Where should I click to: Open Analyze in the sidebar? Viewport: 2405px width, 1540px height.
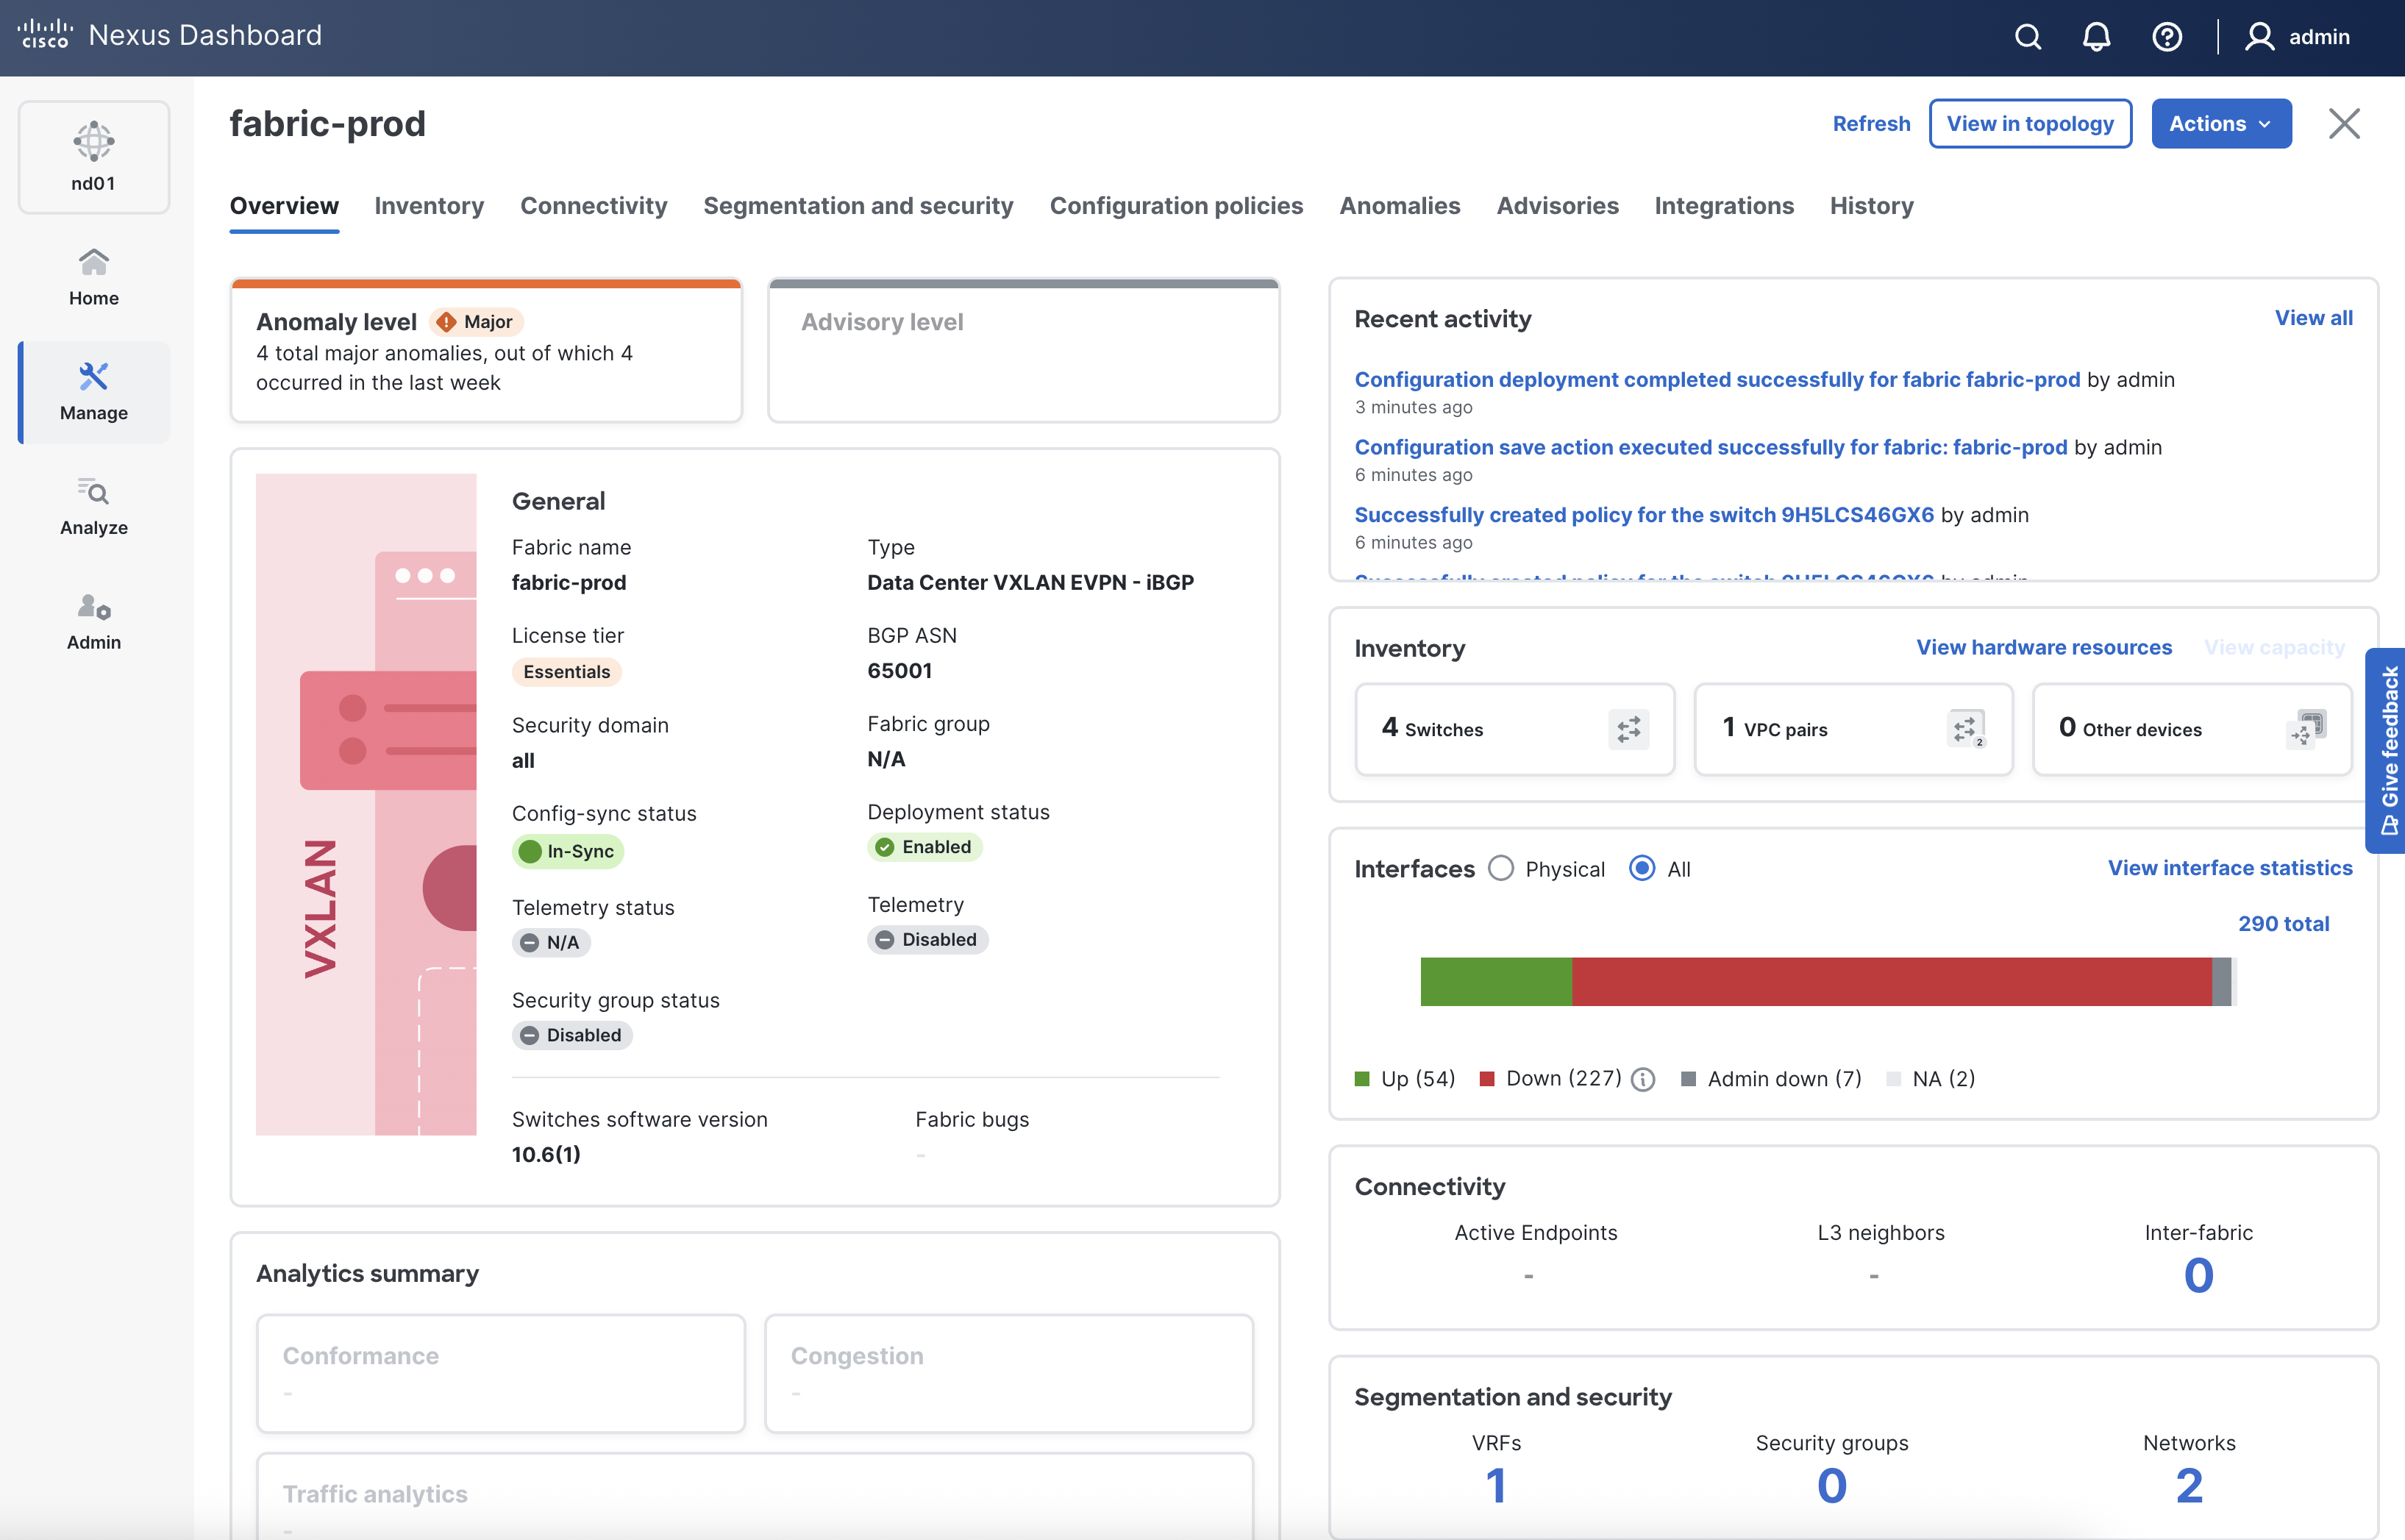93,507
